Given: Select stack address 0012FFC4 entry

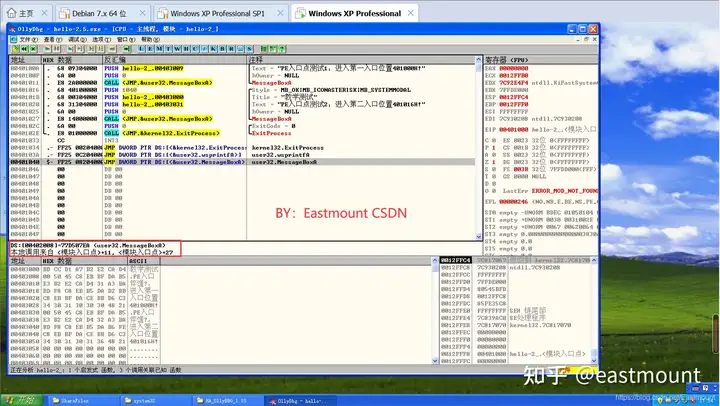Looking at the screenshot, I should pos(456,260).
